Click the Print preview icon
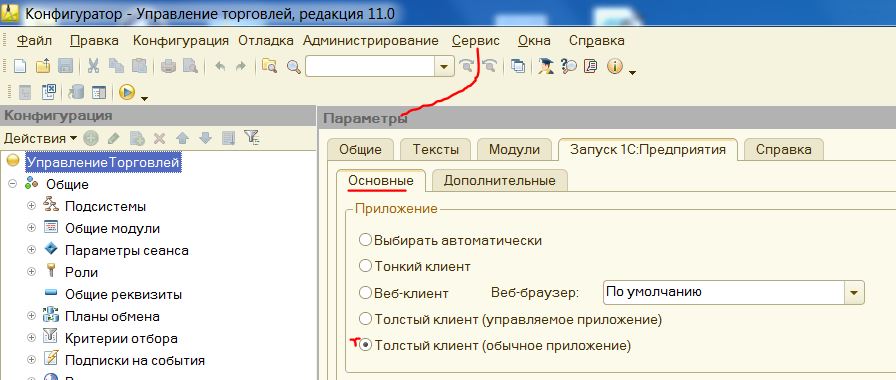Screen dimensions: 896x380 (190, 66)
